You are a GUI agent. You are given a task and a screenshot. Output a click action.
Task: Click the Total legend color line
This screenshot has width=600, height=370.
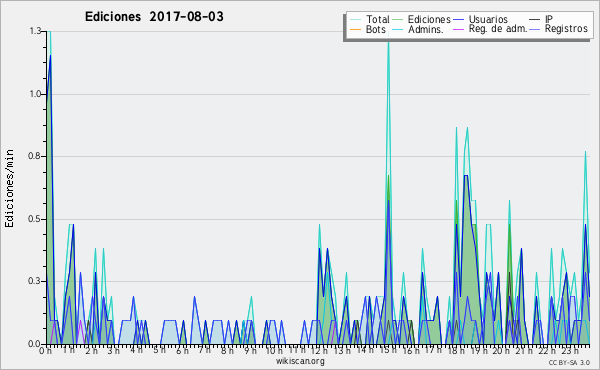(x=355, y=20)
